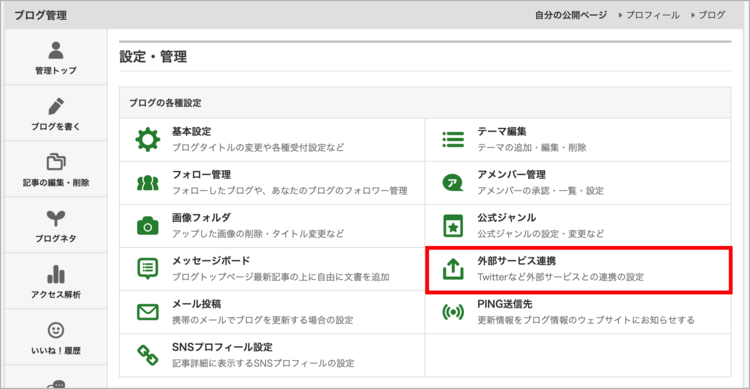Screen dimensions: 750x389
Task: Select the ブログネタ sprout icon
Action: [x=56, y=218]
